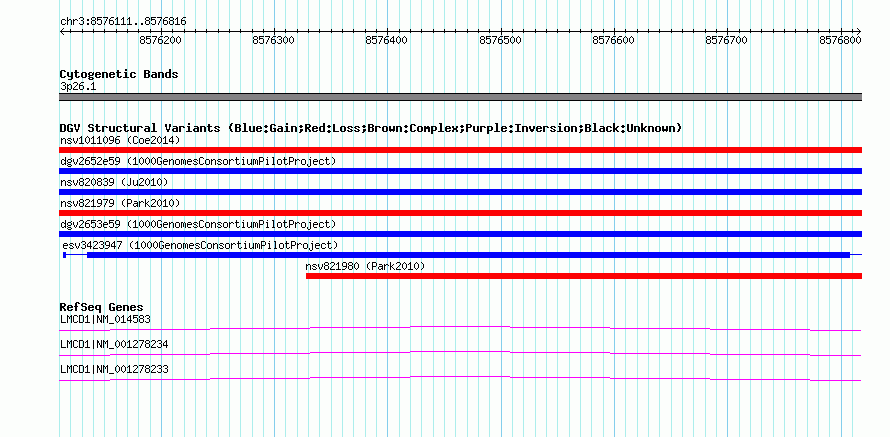Click ruler tick label 8576300
The image size is (890, 437).
pyautogui.click(x=274, y=40)
